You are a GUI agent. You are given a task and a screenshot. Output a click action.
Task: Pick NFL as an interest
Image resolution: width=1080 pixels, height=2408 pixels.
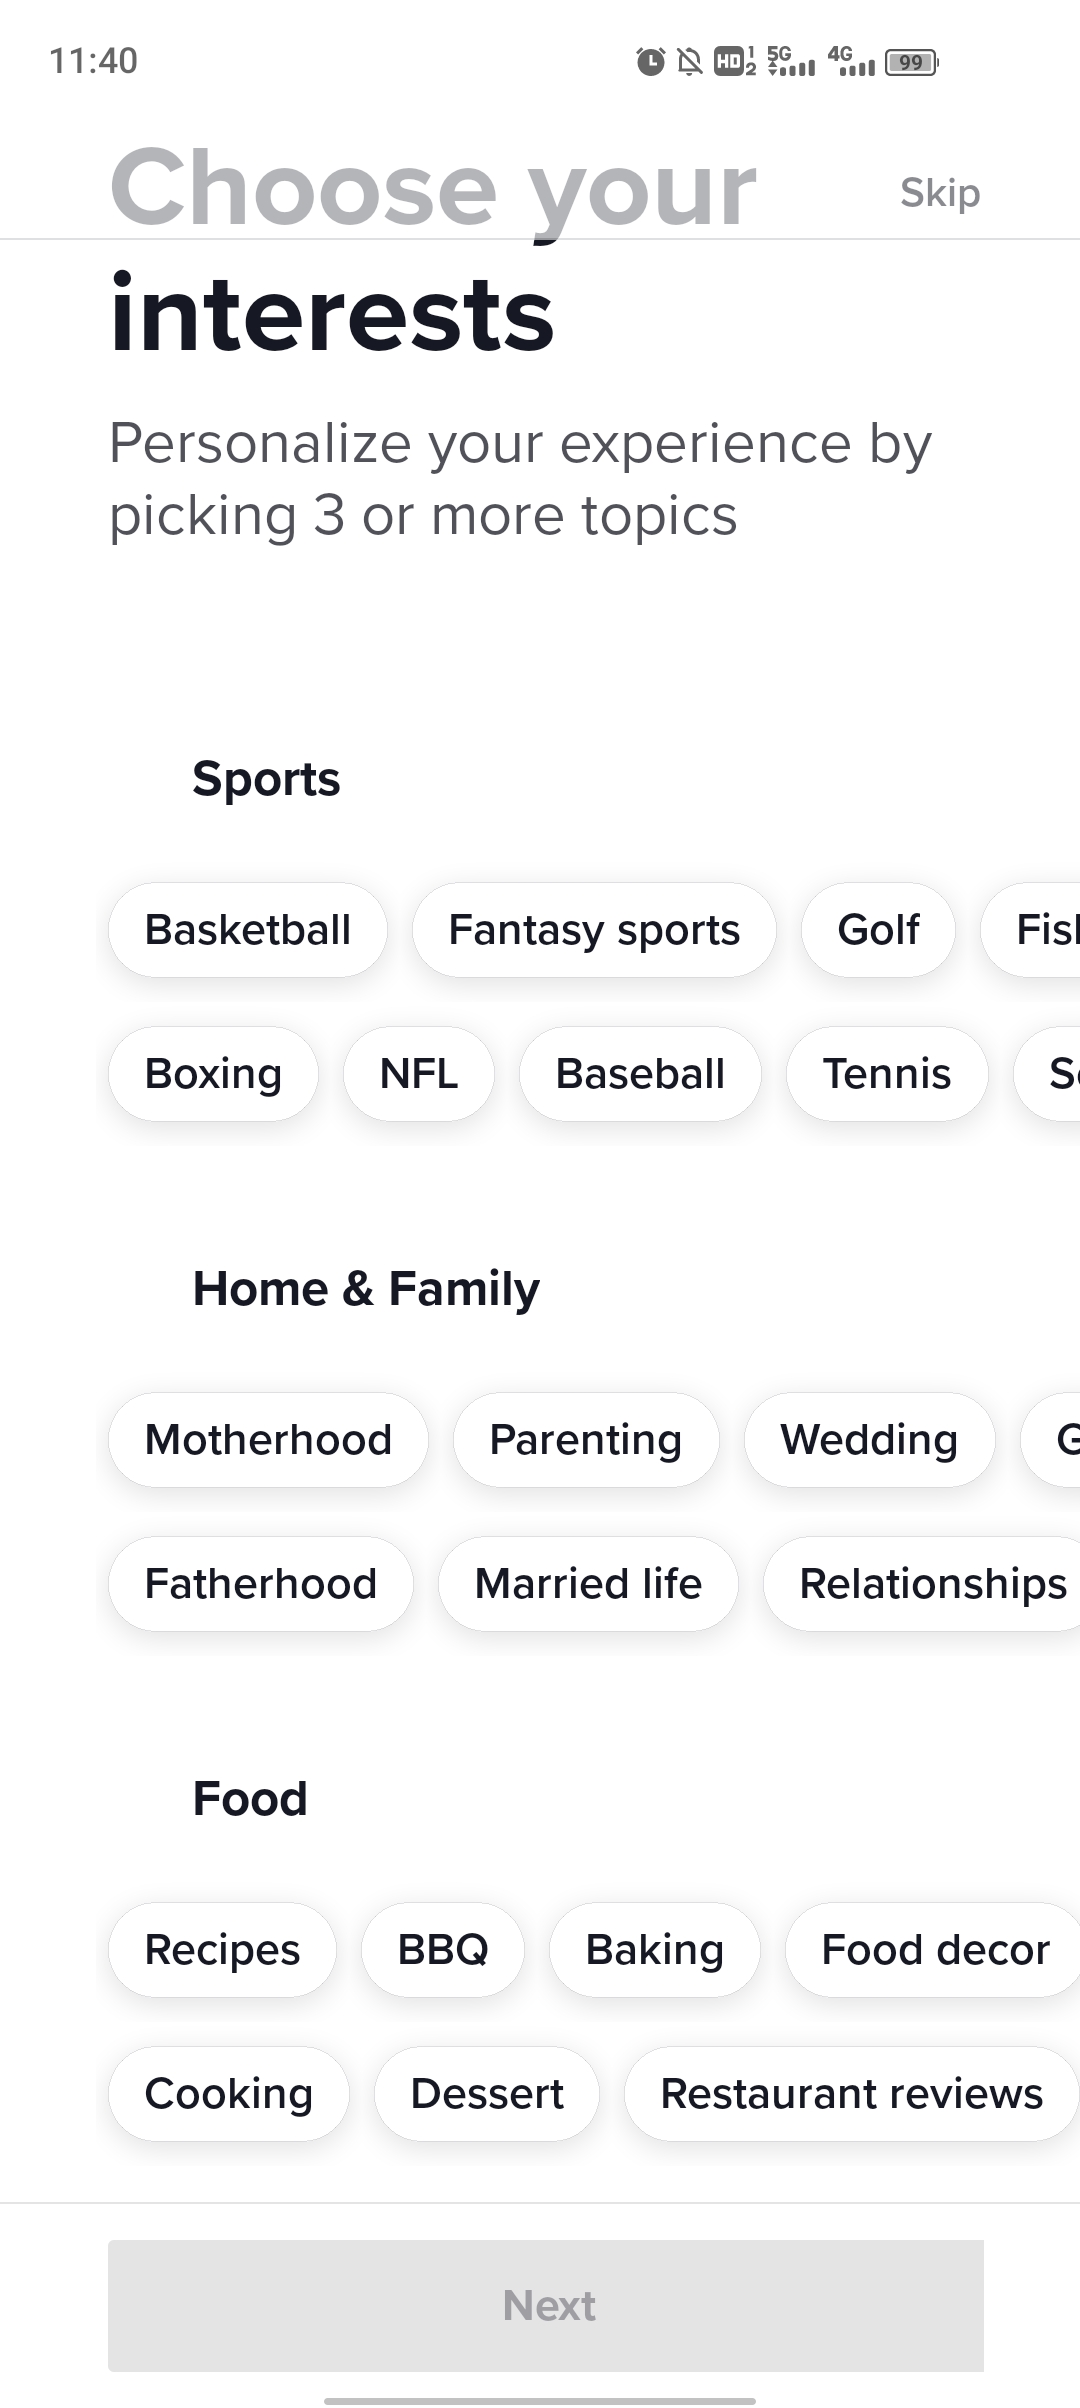pyautogui.click(x=419, y=1074)
